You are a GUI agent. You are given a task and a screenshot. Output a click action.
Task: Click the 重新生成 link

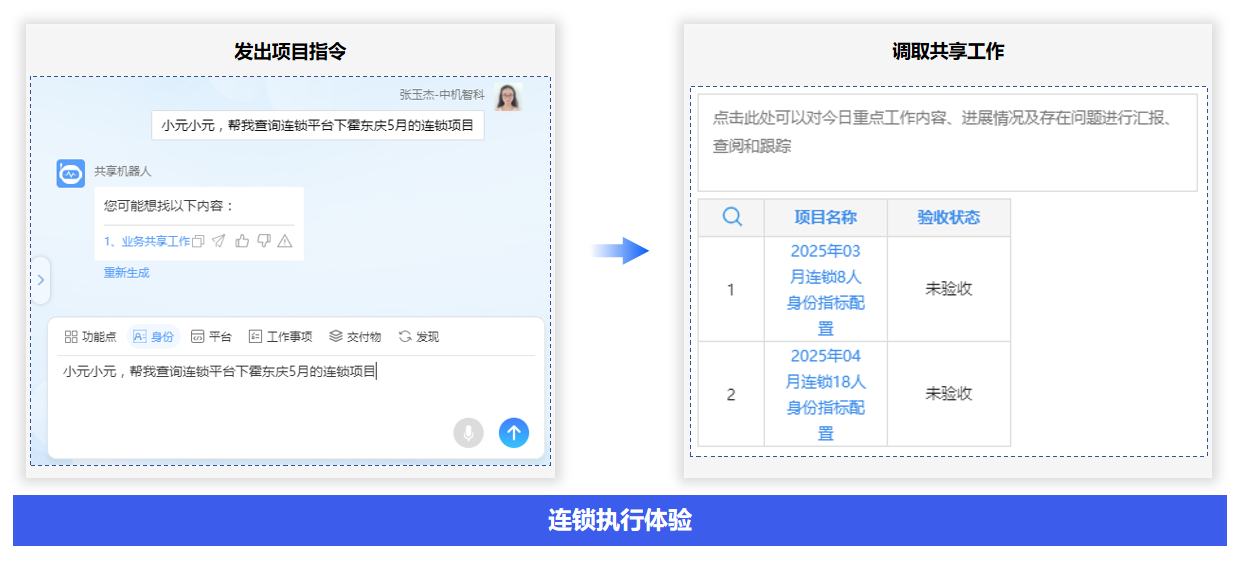(x=127, y=272)
